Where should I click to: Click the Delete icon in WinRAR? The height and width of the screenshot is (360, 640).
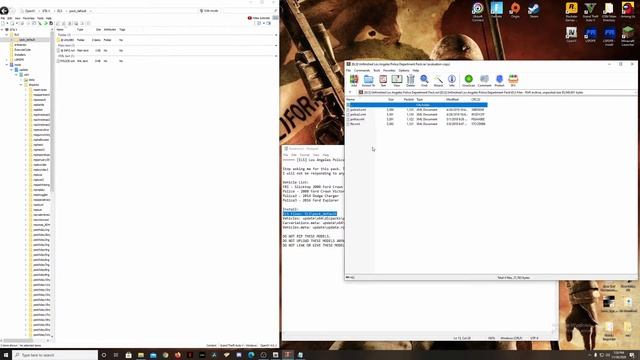[x=411, y=80]
